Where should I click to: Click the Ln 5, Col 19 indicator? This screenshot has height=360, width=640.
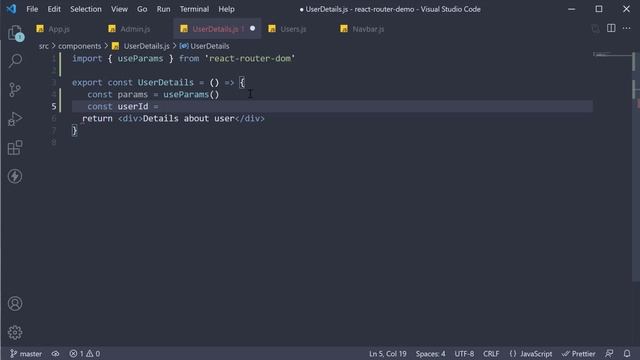388,353
